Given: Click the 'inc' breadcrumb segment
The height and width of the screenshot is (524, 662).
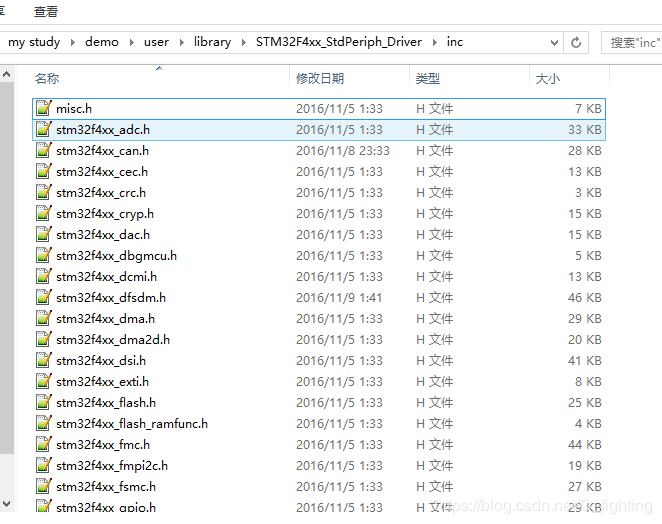Looking at the screenshot, I should pyautogui.click(x=455, y=42).
